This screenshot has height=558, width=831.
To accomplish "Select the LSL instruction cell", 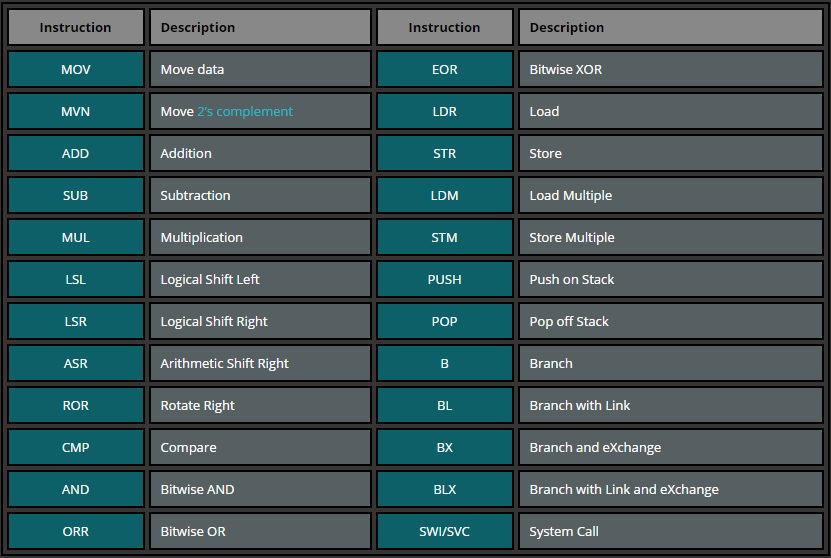I will 76,280.
